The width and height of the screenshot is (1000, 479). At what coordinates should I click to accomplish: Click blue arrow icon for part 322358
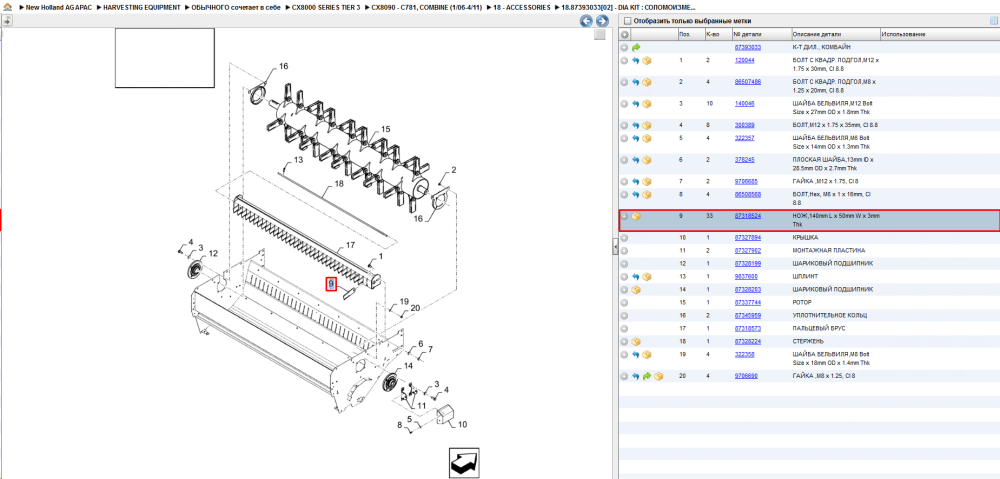(636, 355)
